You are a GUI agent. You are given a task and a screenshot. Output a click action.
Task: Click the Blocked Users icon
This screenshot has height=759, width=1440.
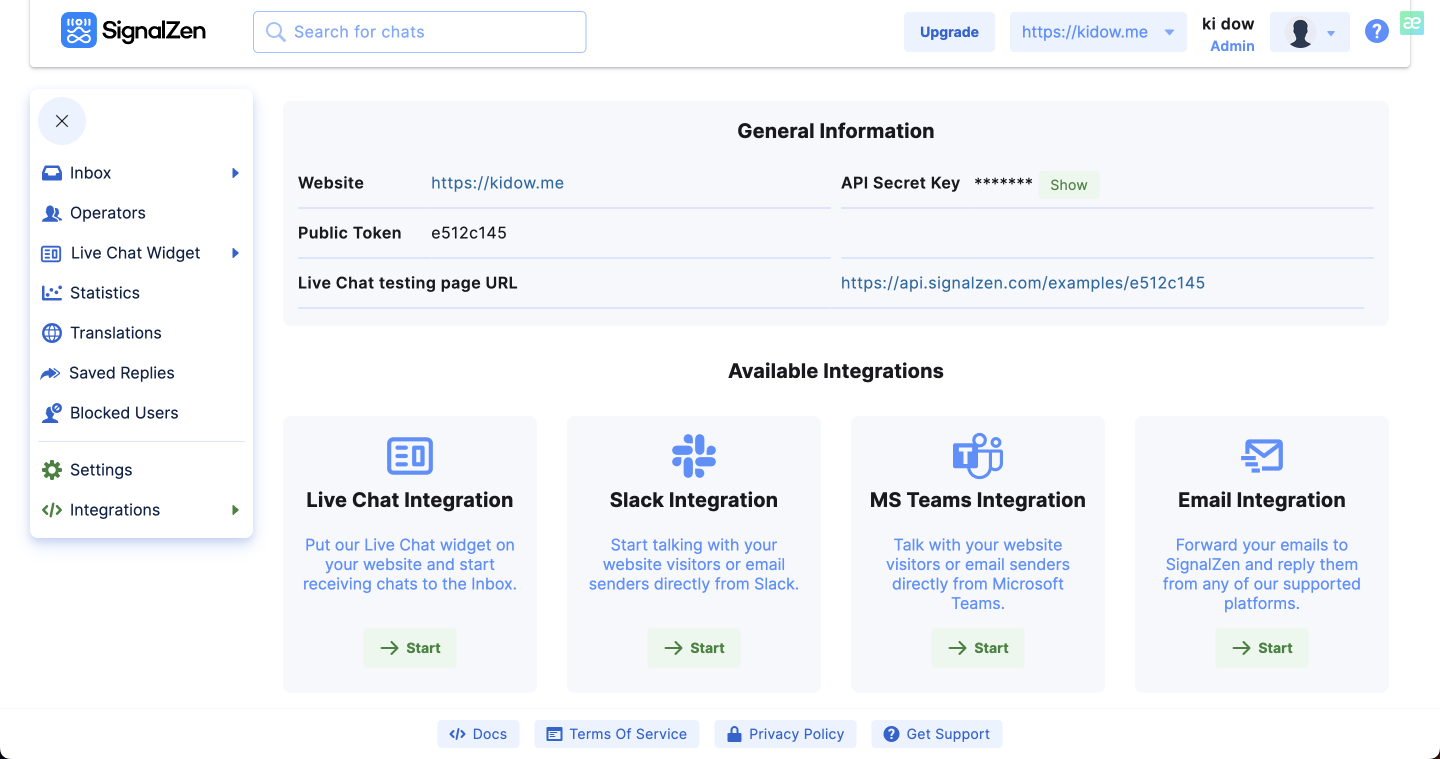click(x=52, y=413)
